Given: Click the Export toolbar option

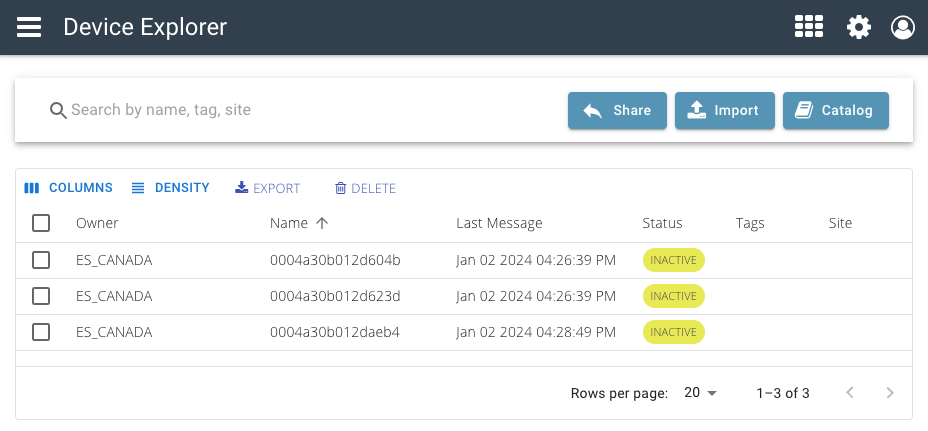Looking at the screenshot, I should pyautogui.click(x=267, y=188).
